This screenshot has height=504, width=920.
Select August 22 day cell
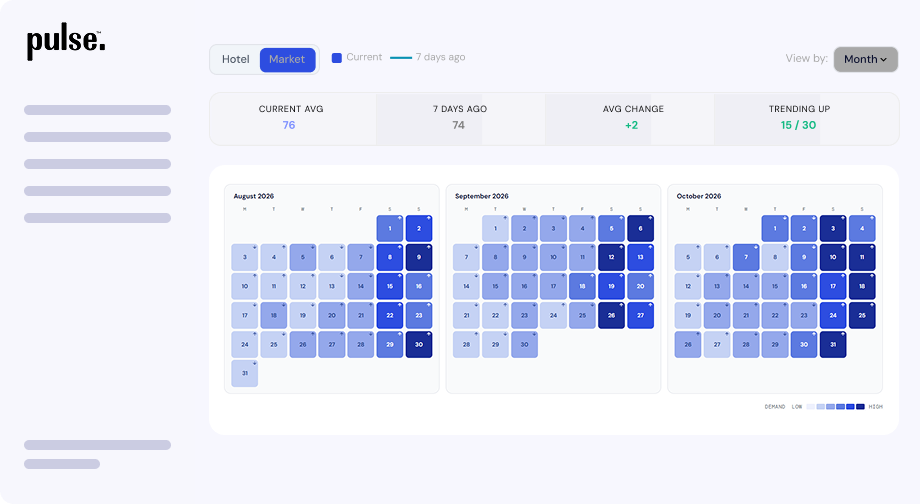pyautogui.click(x=390, y=315)
